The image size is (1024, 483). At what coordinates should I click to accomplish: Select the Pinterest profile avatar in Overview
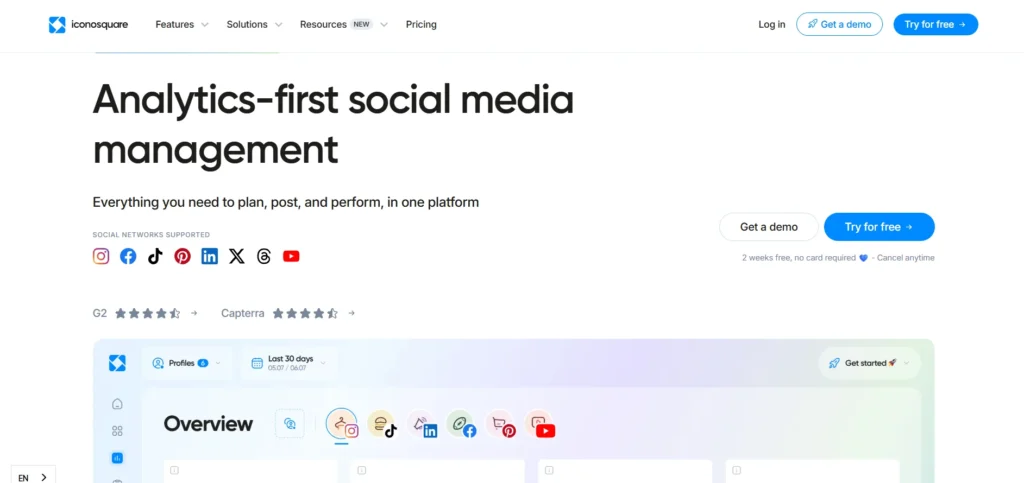click(x=500, y=424)
